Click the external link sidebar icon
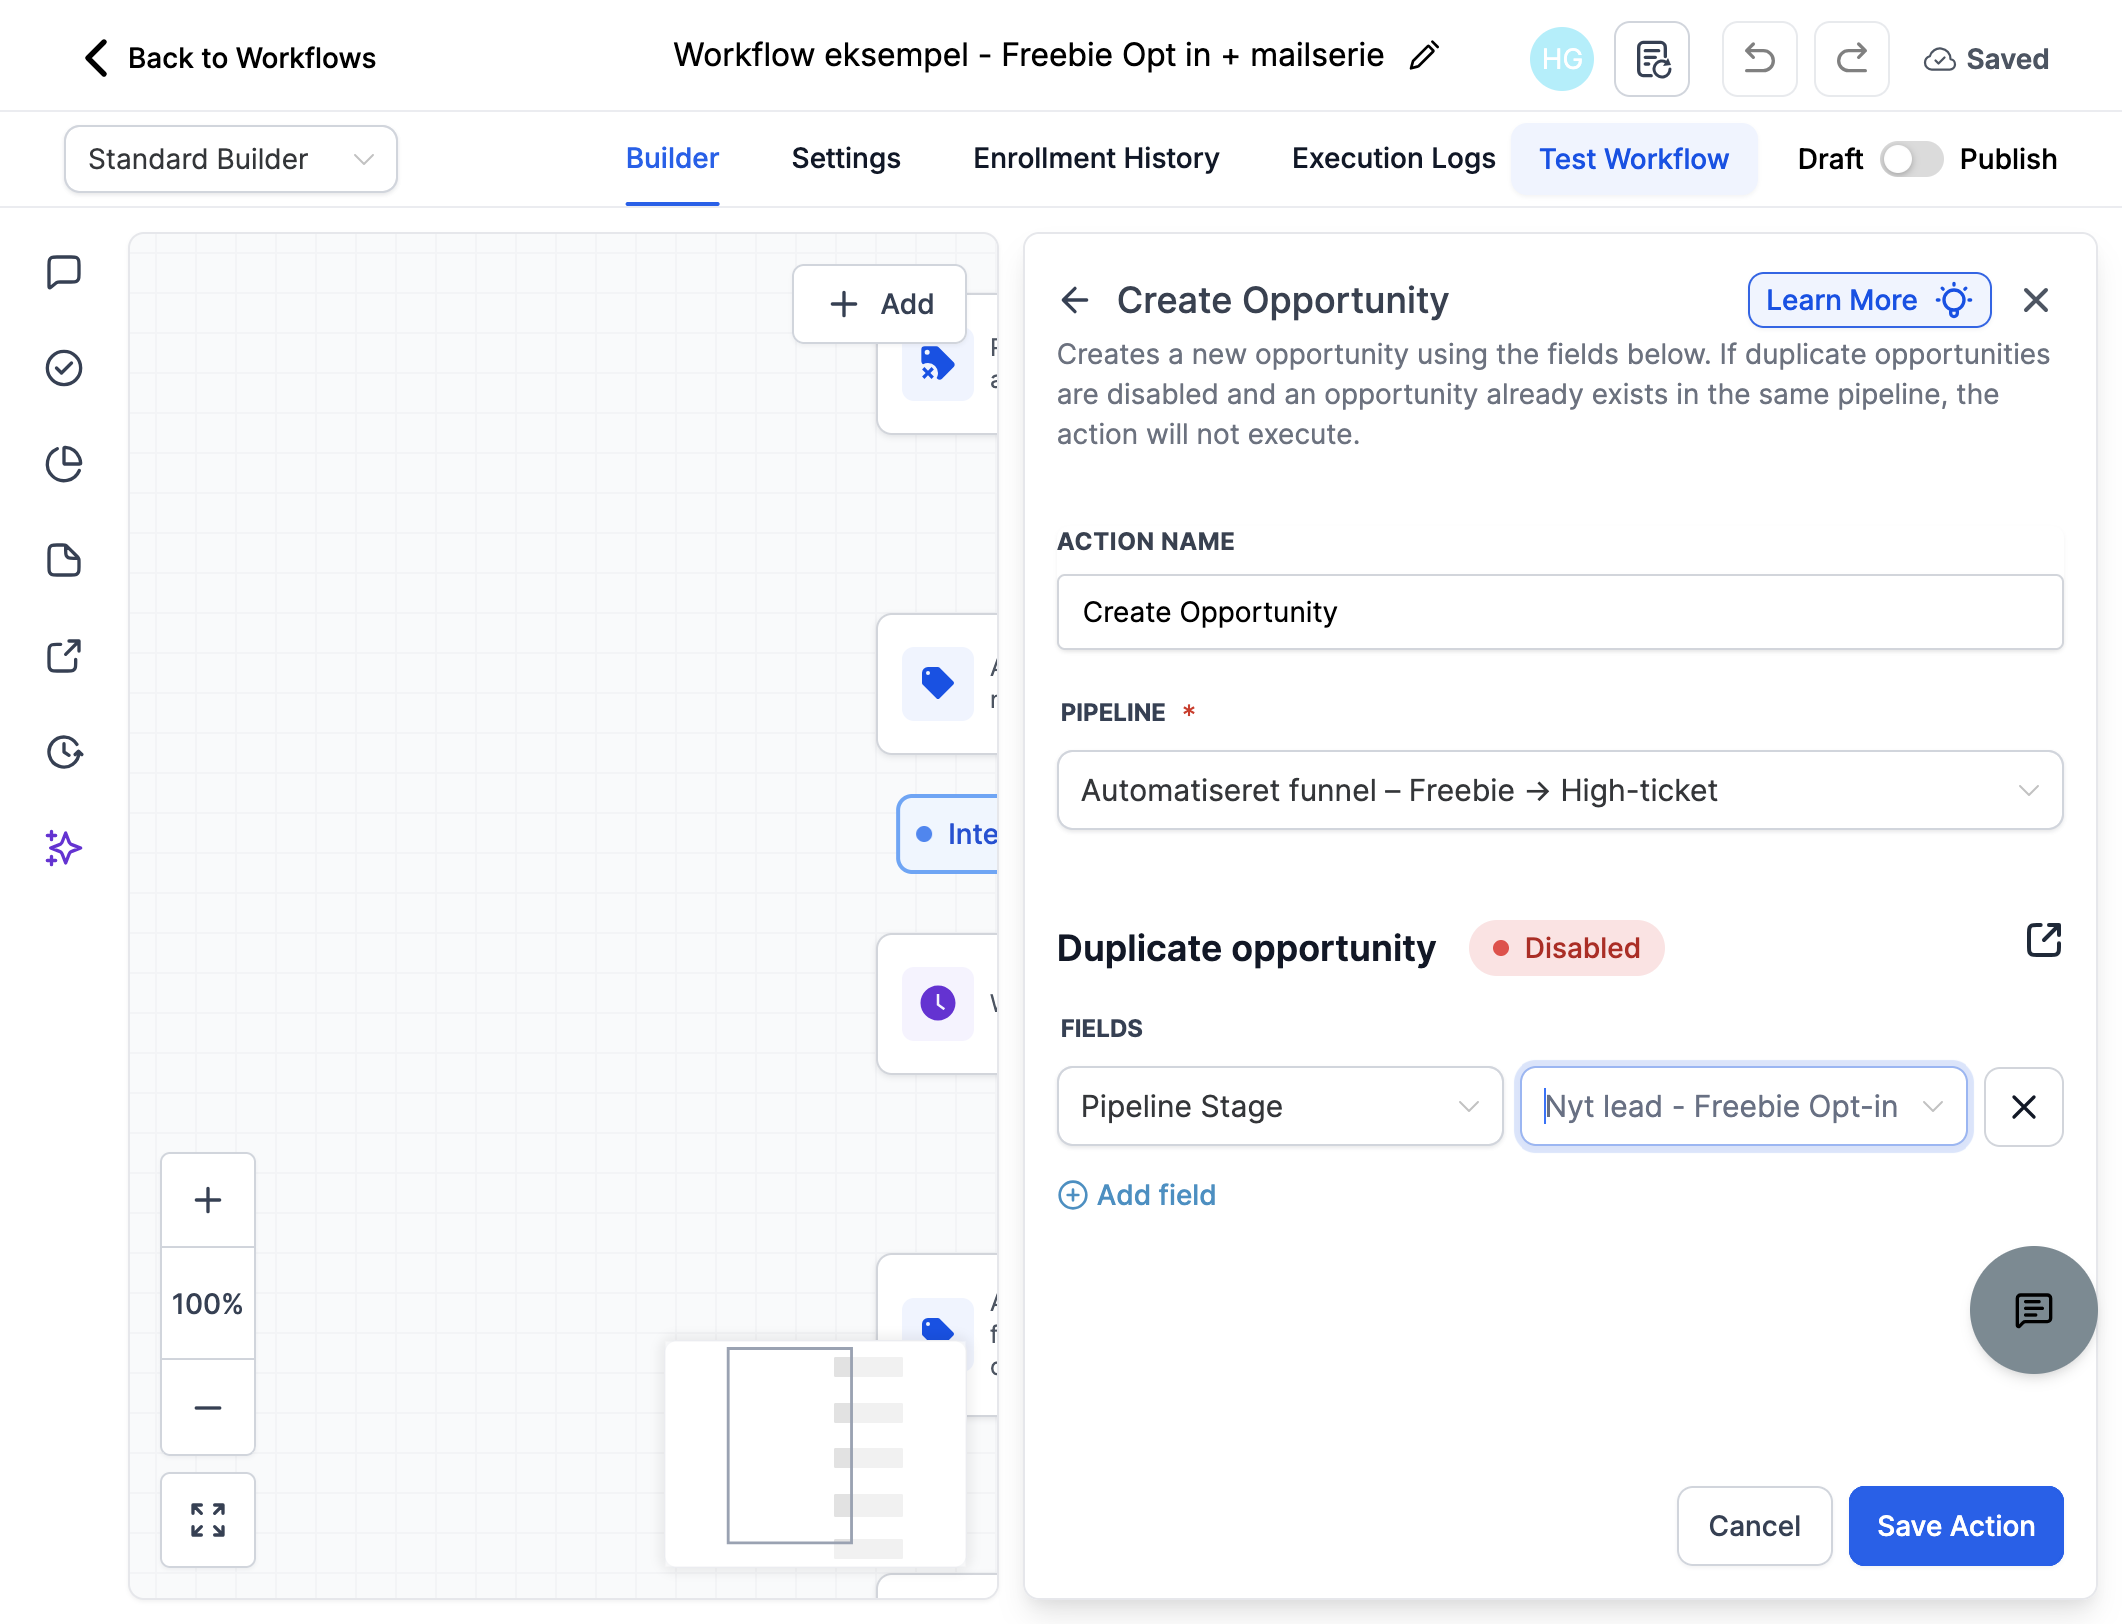 (64, 656)
